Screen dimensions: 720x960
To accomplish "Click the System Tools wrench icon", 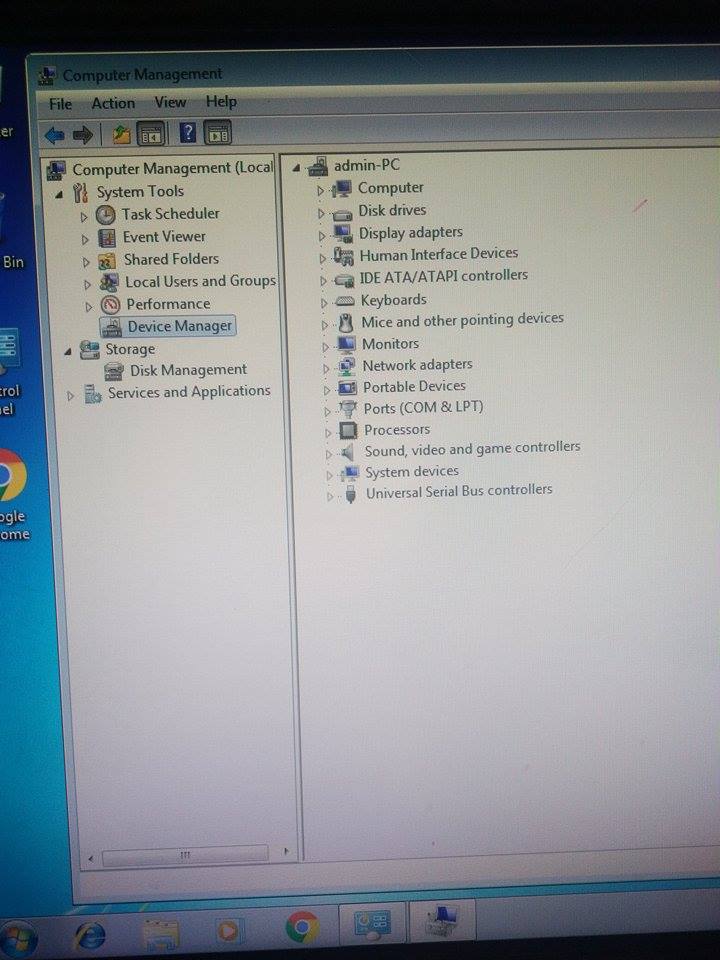I will [80, 192].
